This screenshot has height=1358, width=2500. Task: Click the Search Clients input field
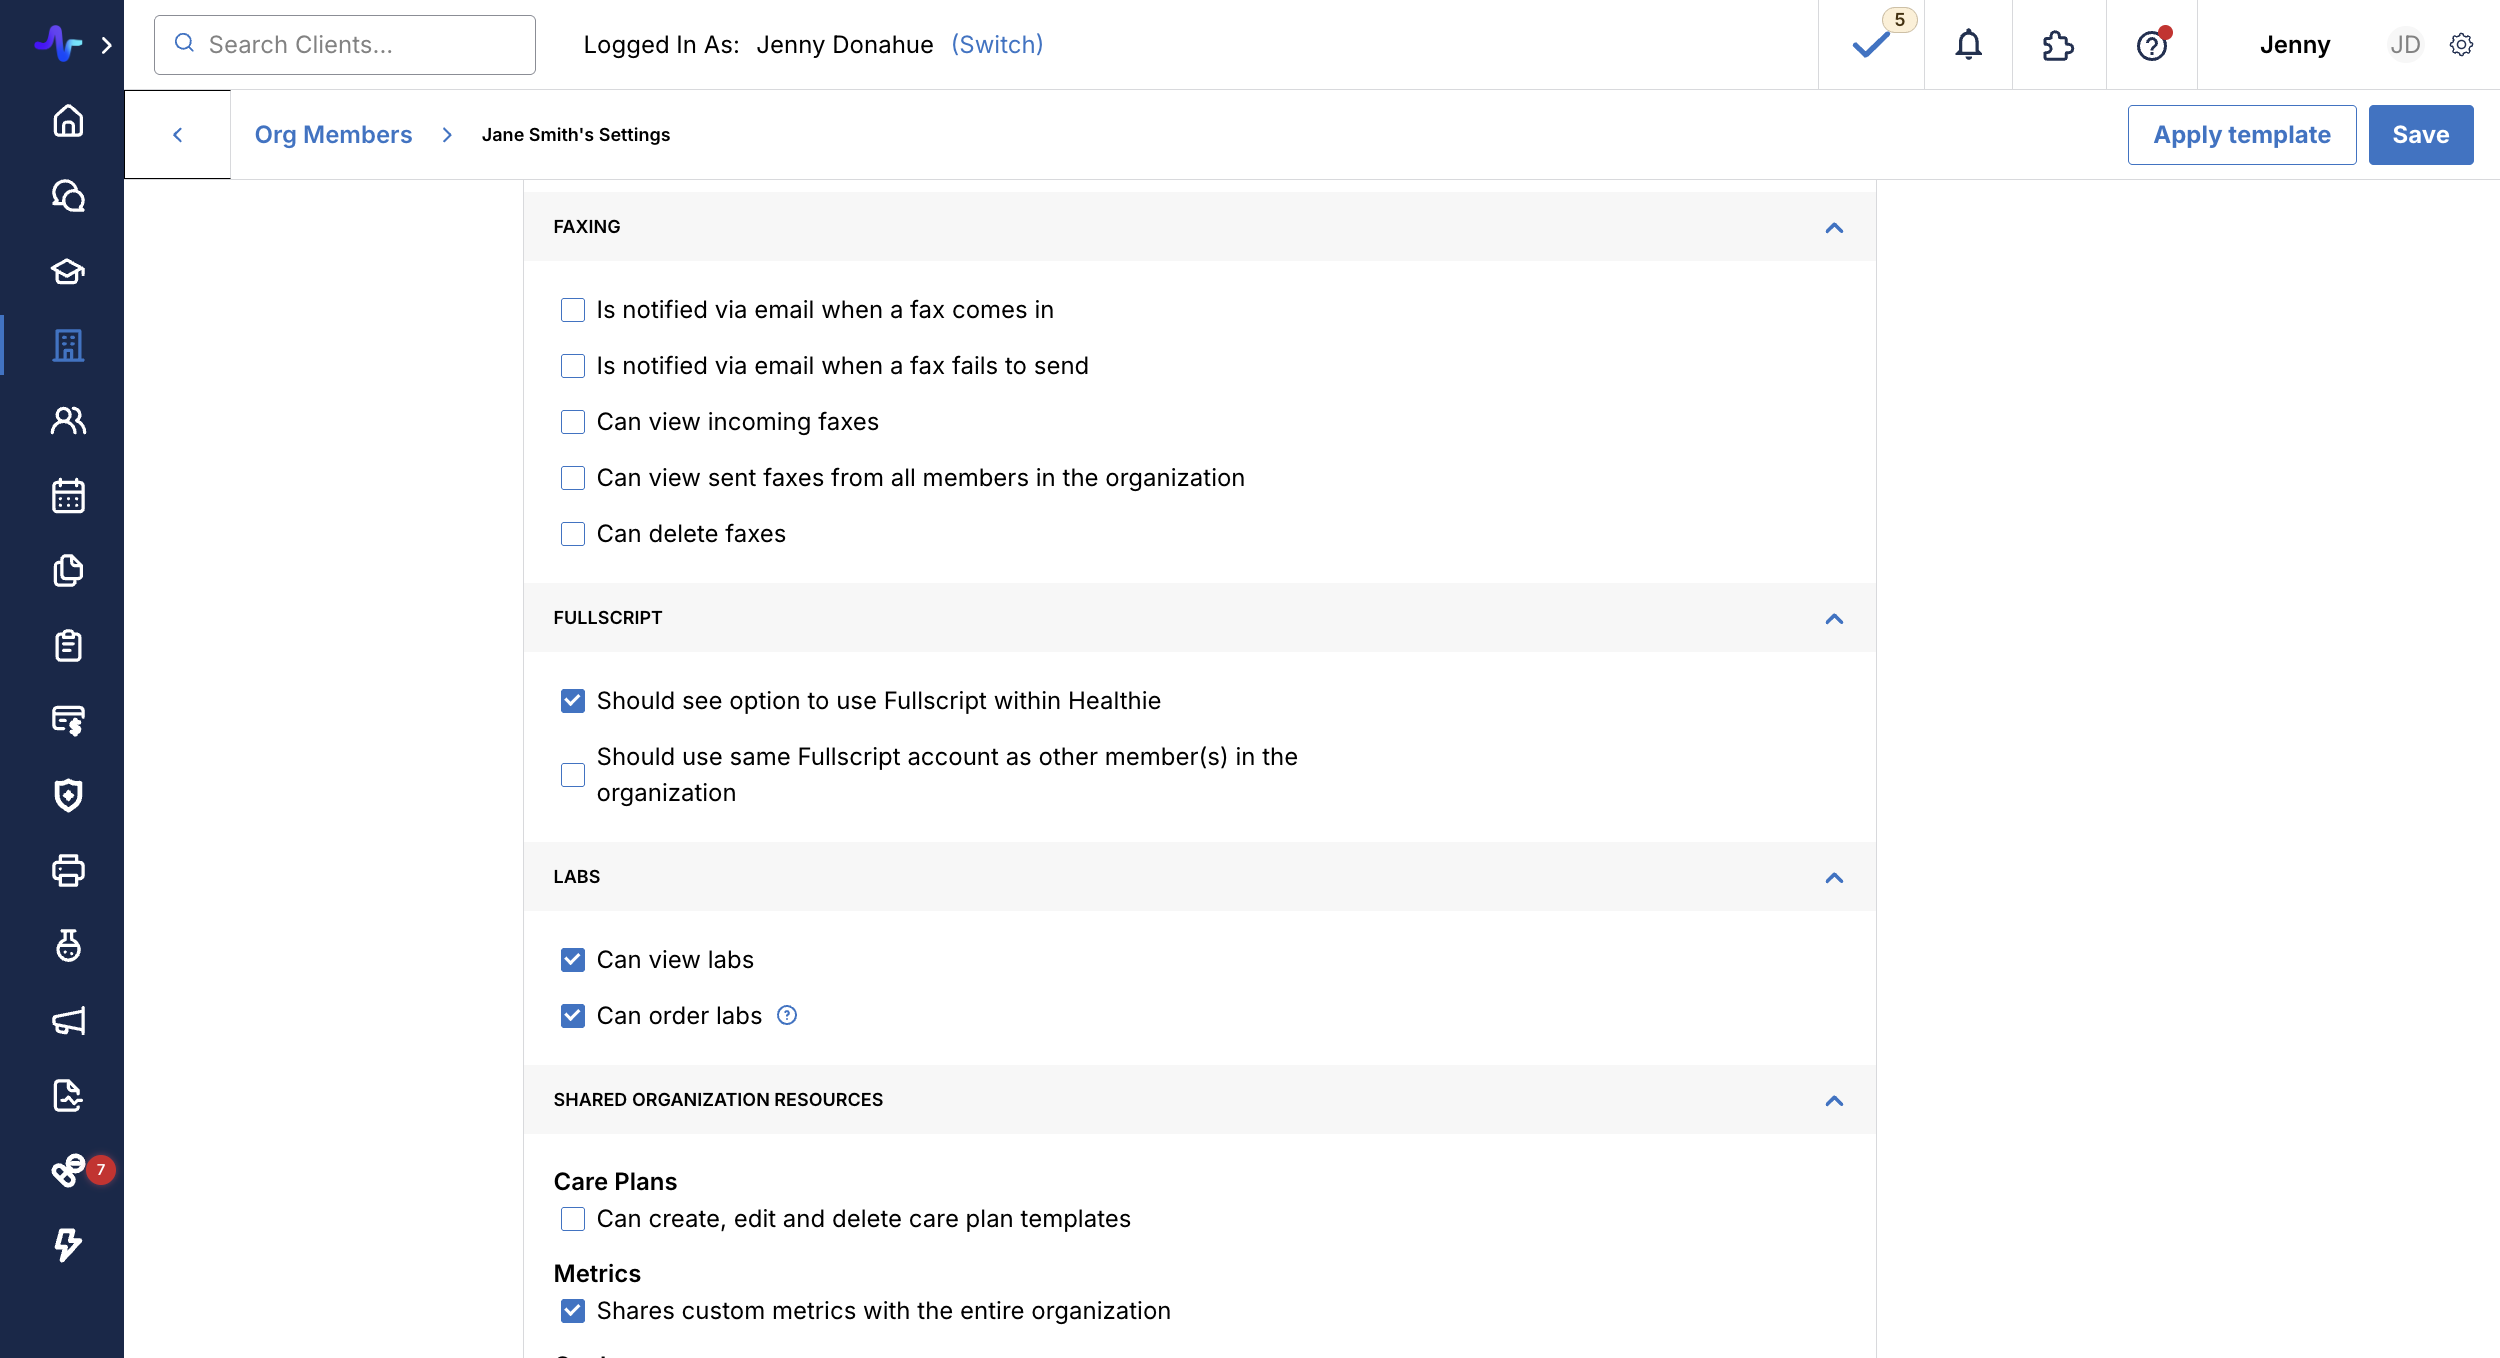[x=345, y=45]
